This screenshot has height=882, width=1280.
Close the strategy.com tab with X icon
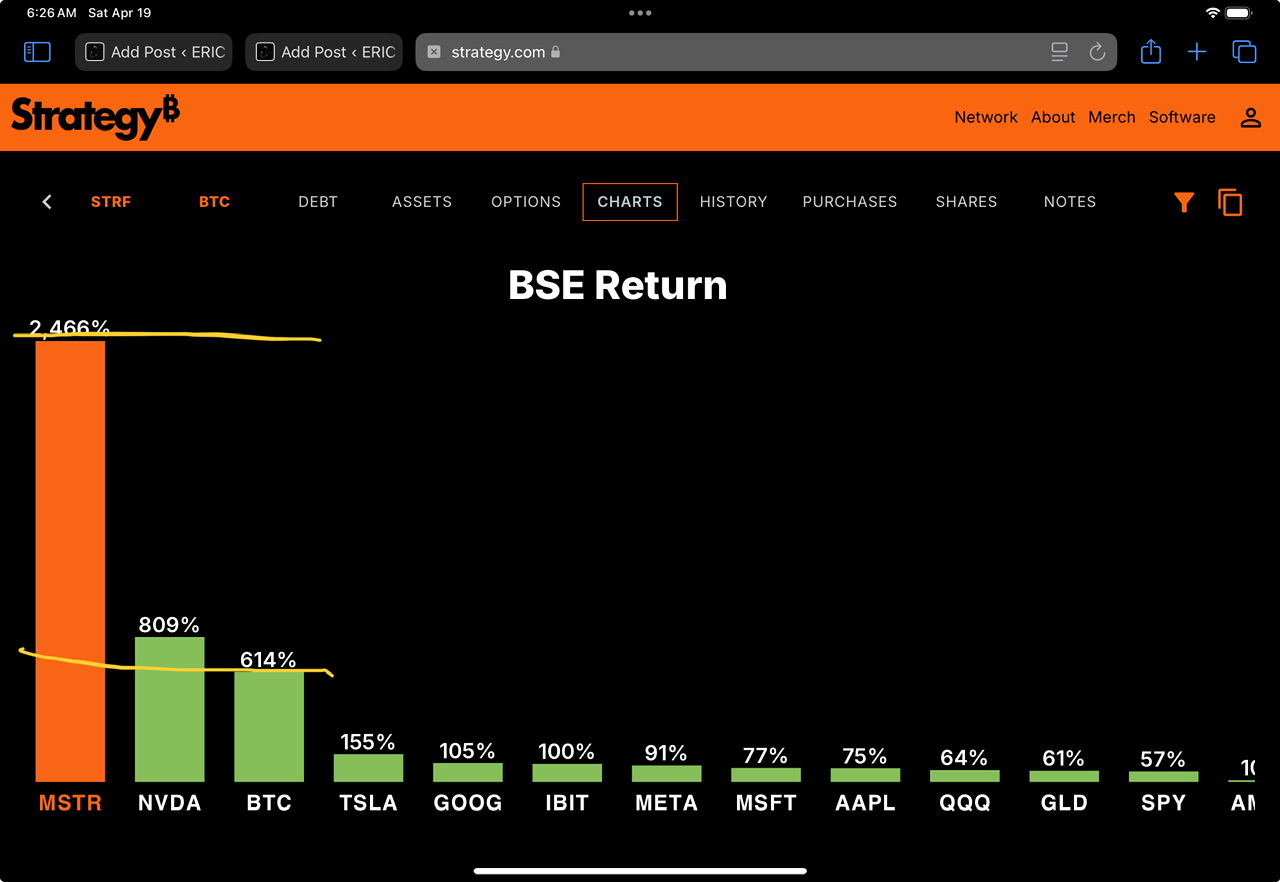[x=434, y=52]
